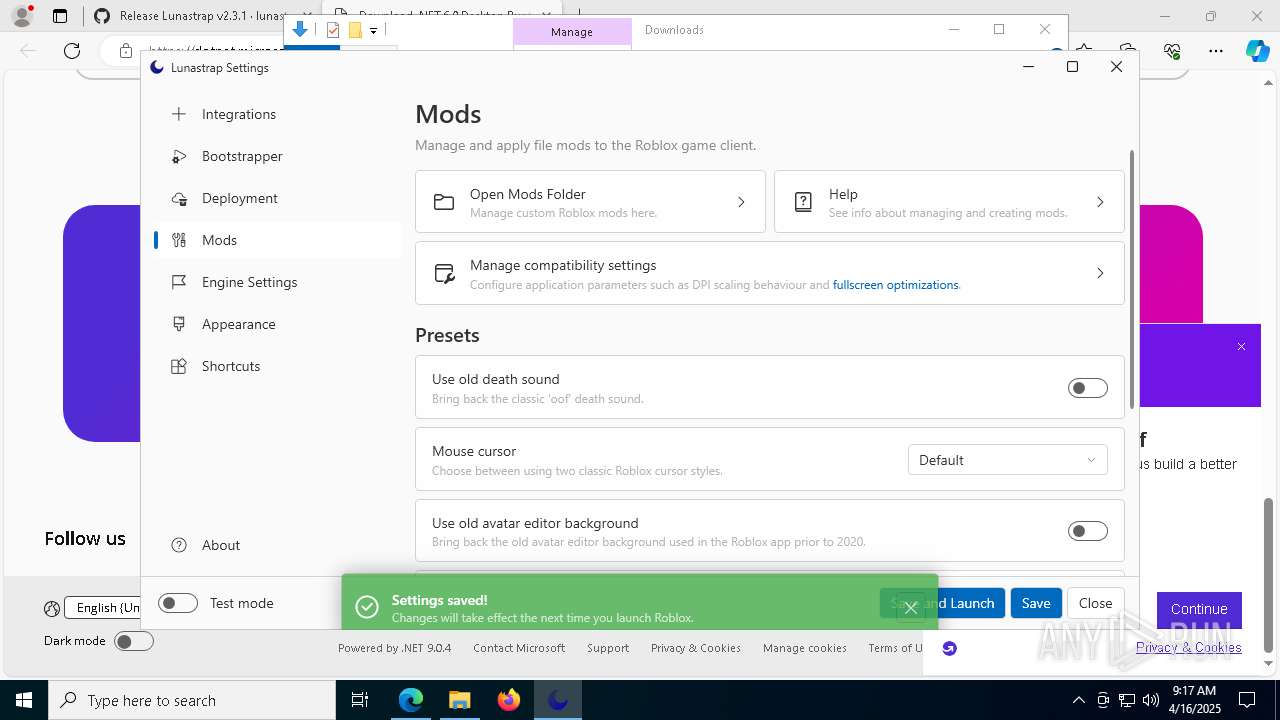Click the clock showing 9:17 AM
This screenshot has height=720, width=1280.
tap(1194, 700)
